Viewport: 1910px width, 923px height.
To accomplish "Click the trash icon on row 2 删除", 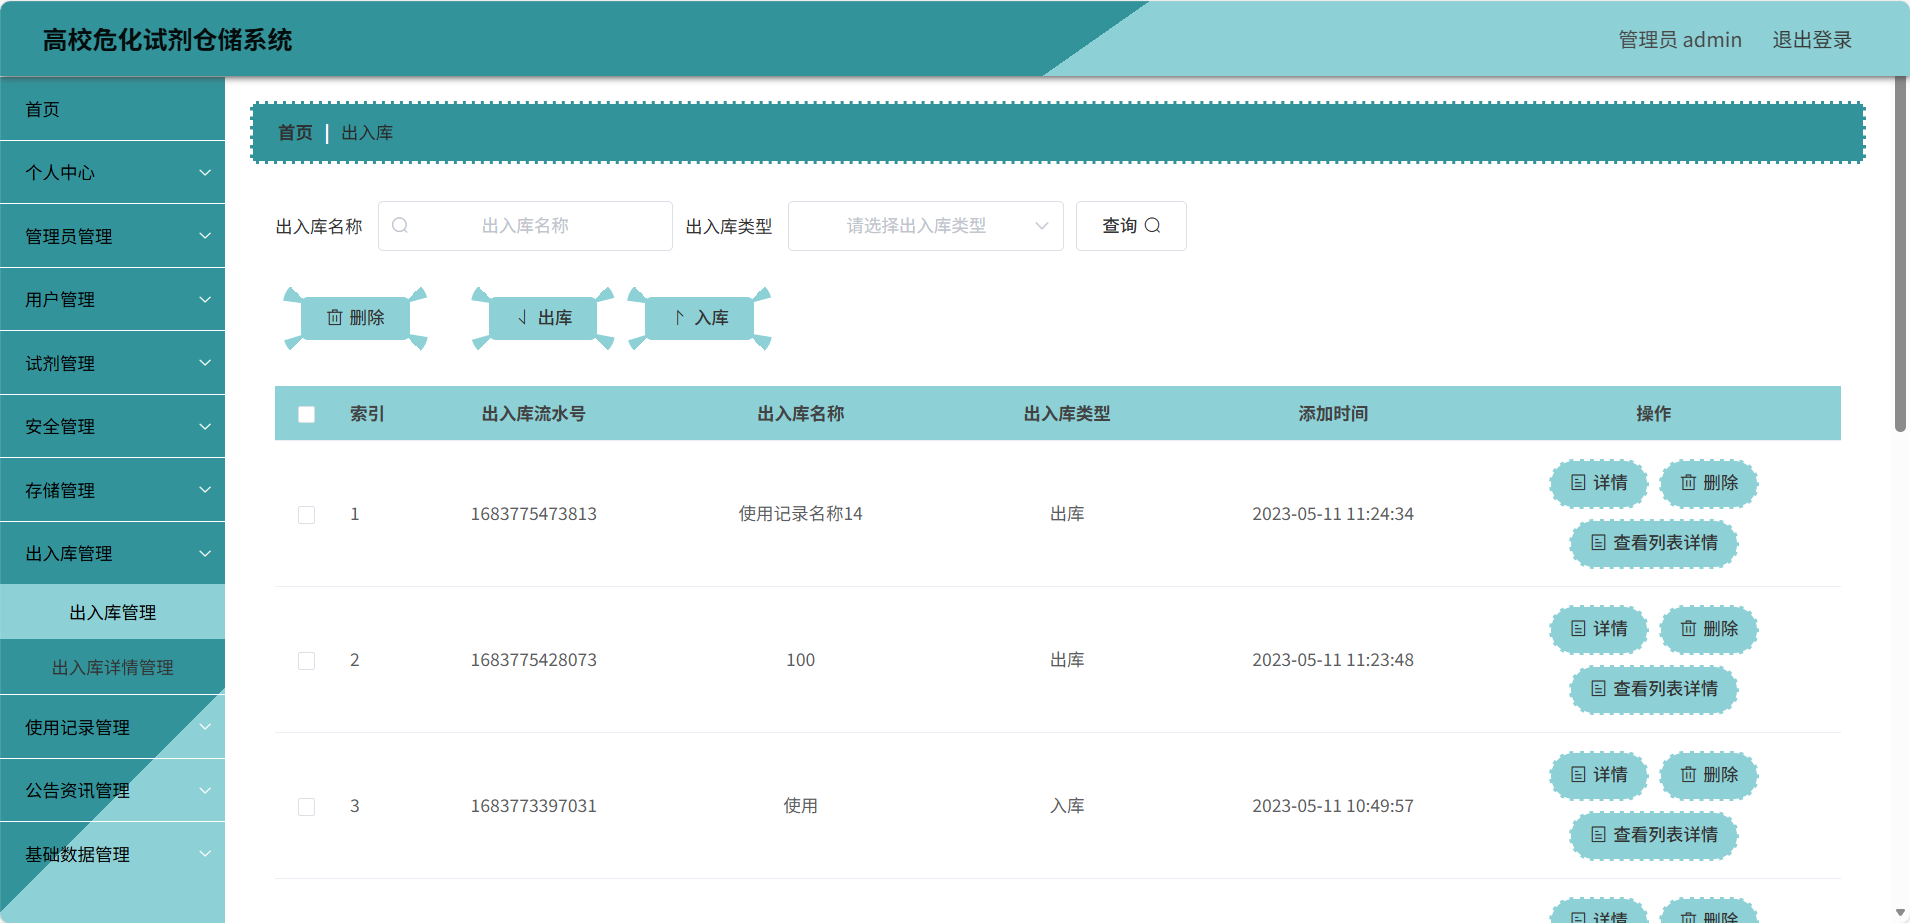I will click(x=1688, y=629).
